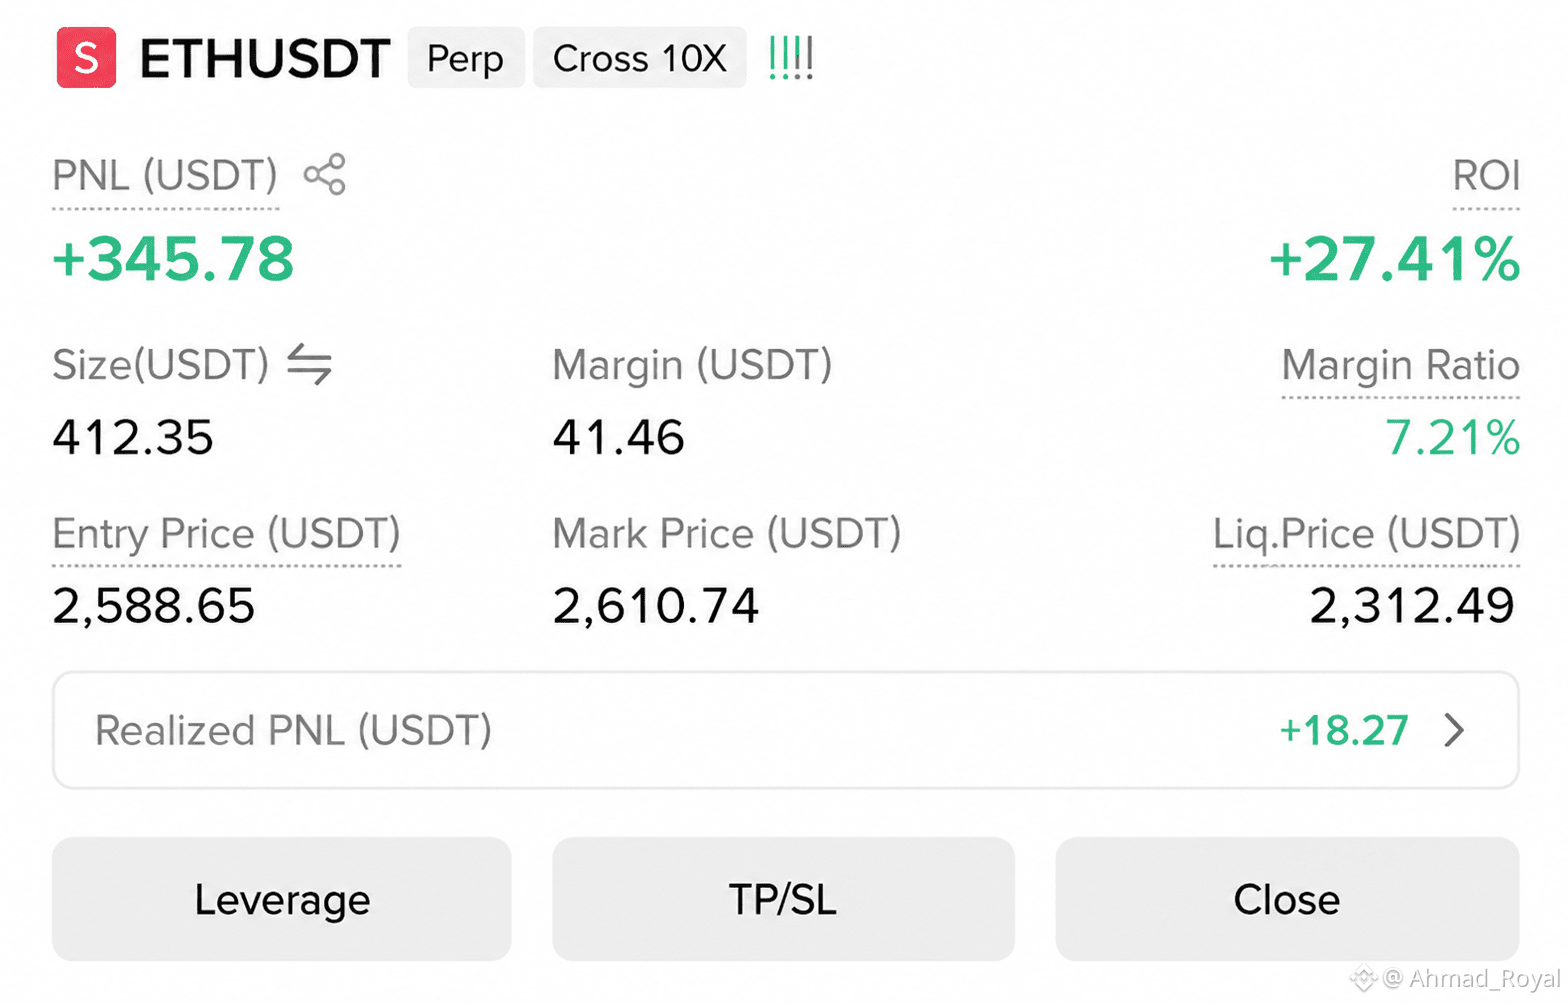Click the +345.78 PNL value

coord(173,259)
